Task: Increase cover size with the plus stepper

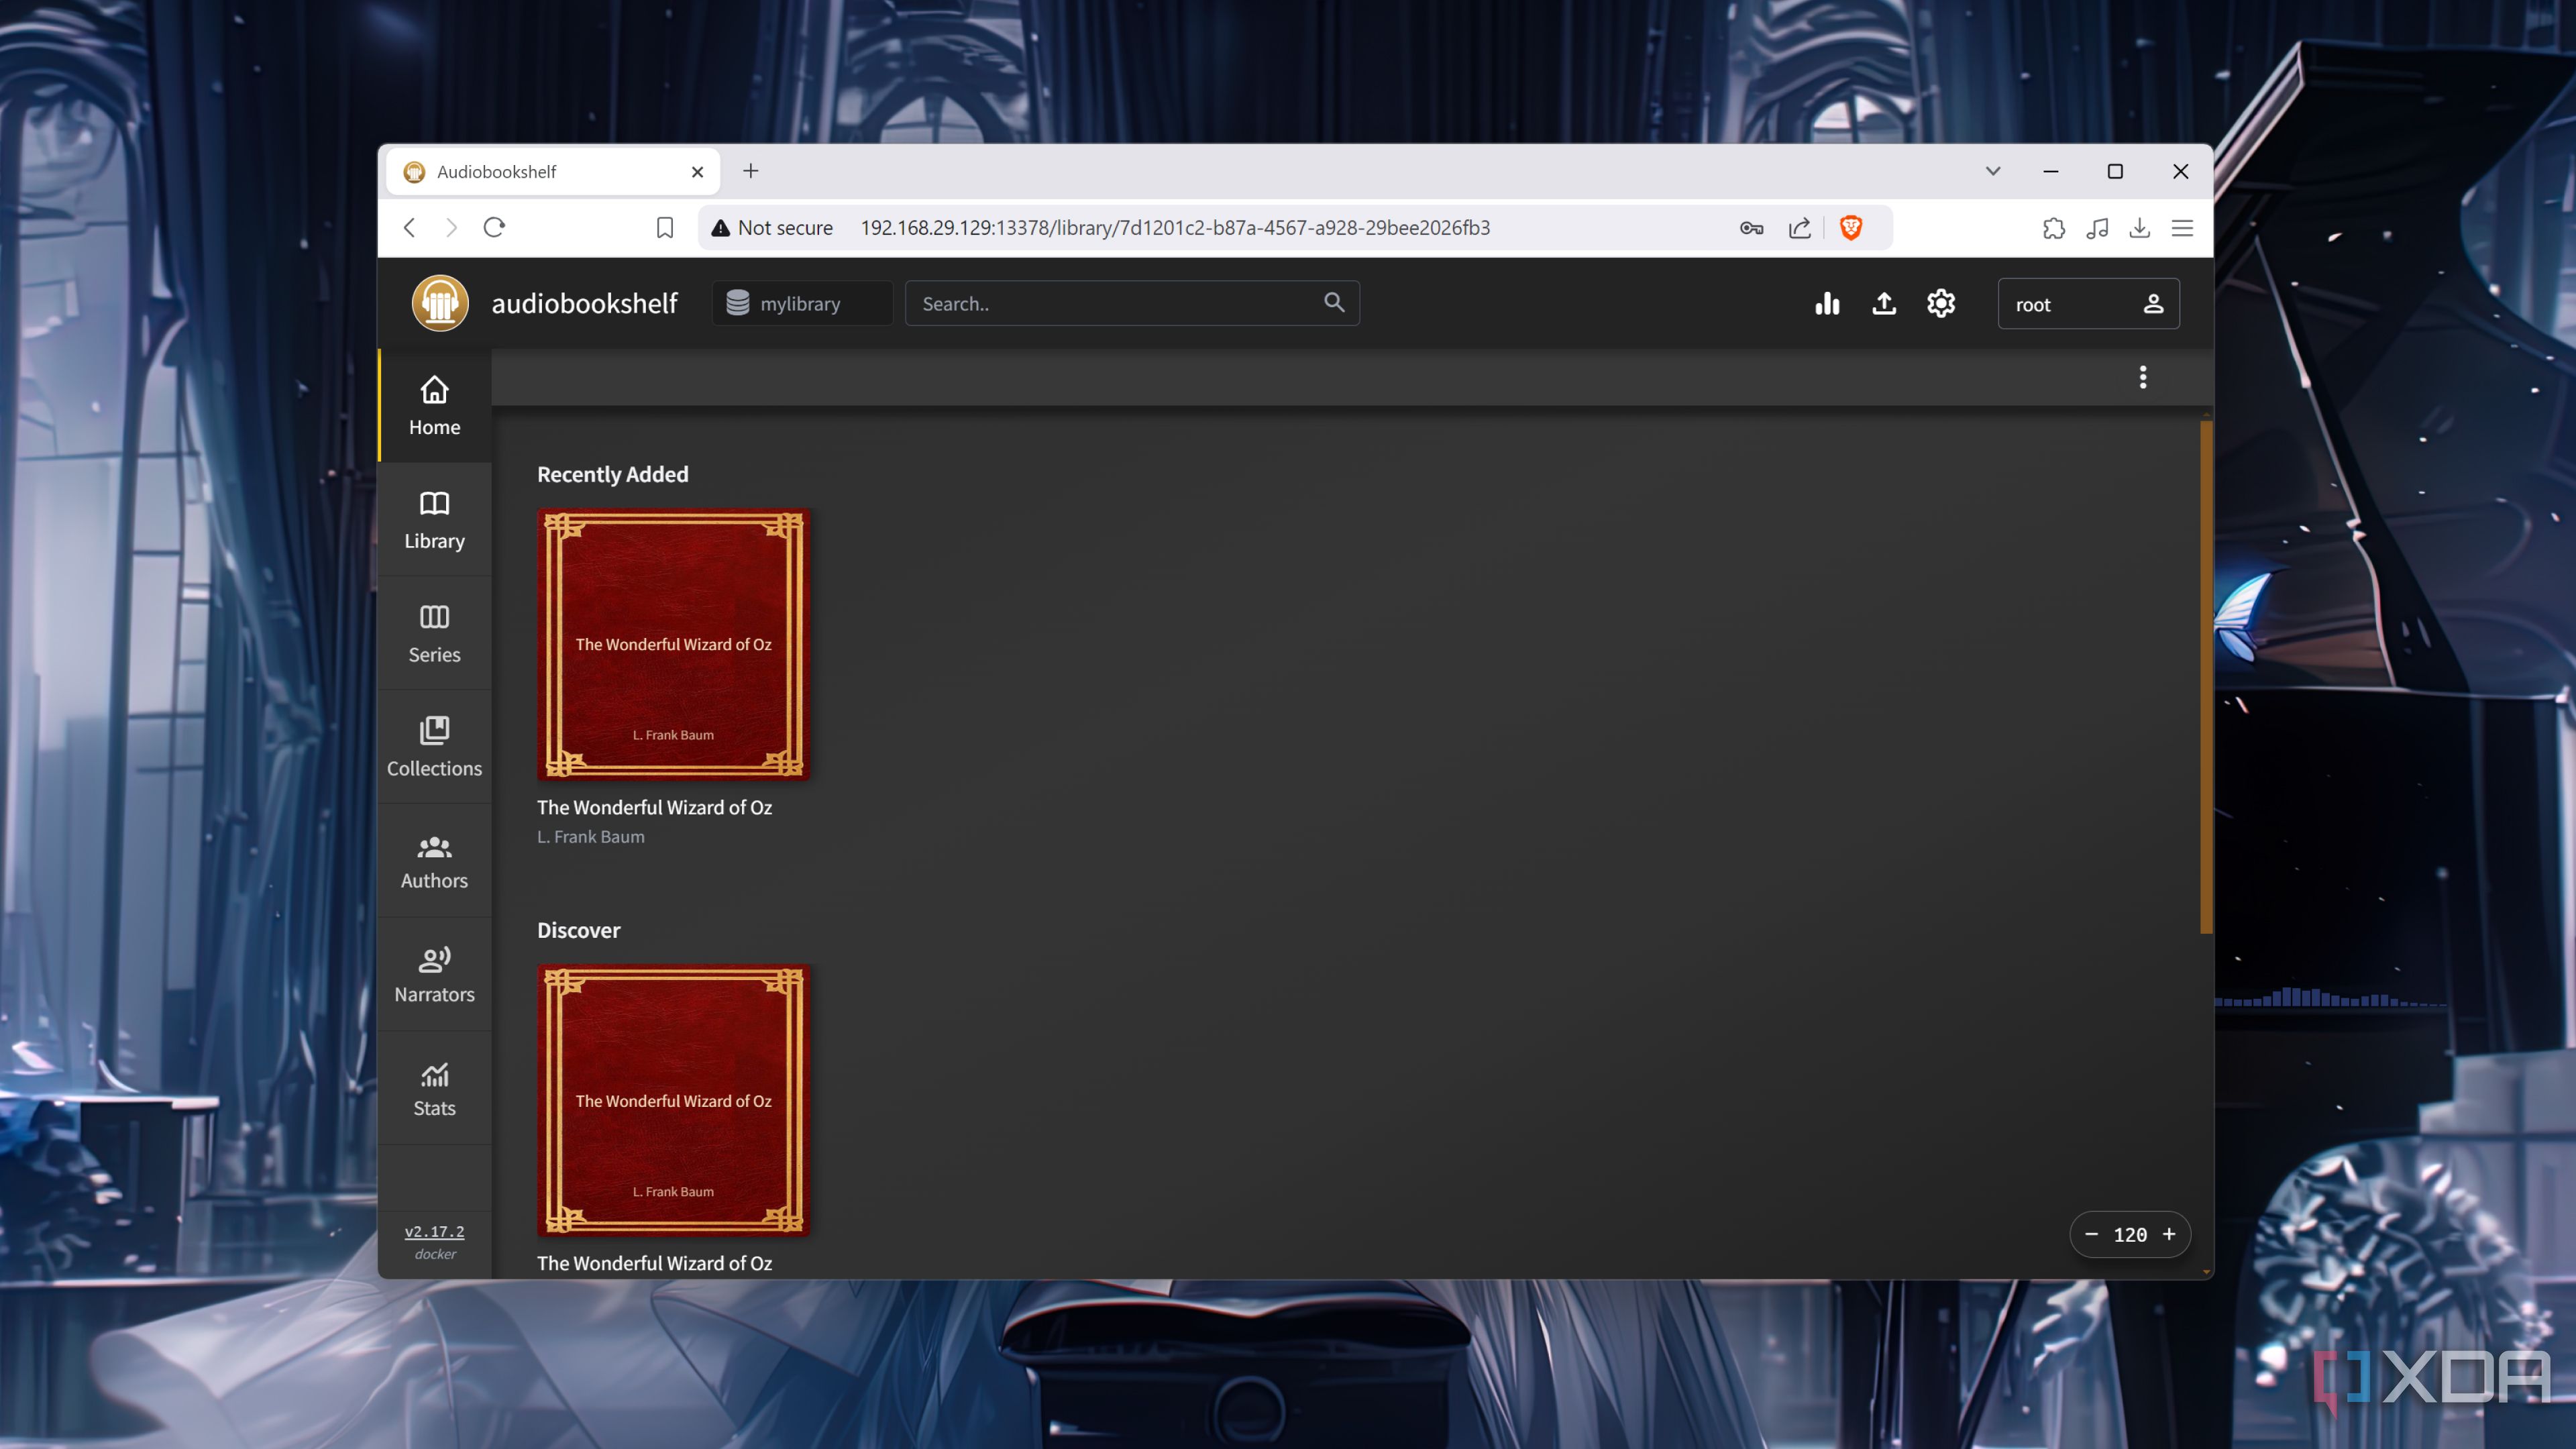Action: coord(2170,1234)
